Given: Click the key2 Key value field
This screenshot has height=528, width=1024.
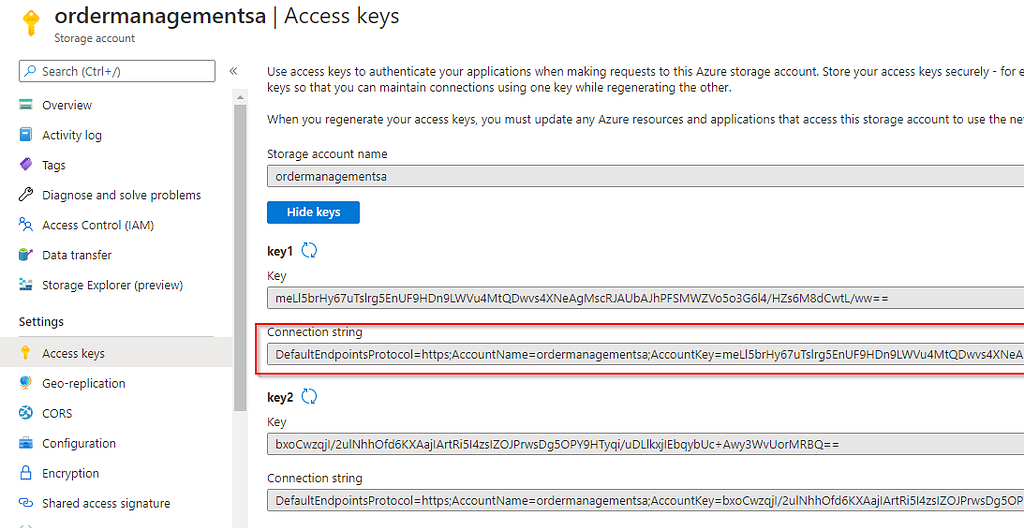Looking at the screenshot, I should click(645, 444).
